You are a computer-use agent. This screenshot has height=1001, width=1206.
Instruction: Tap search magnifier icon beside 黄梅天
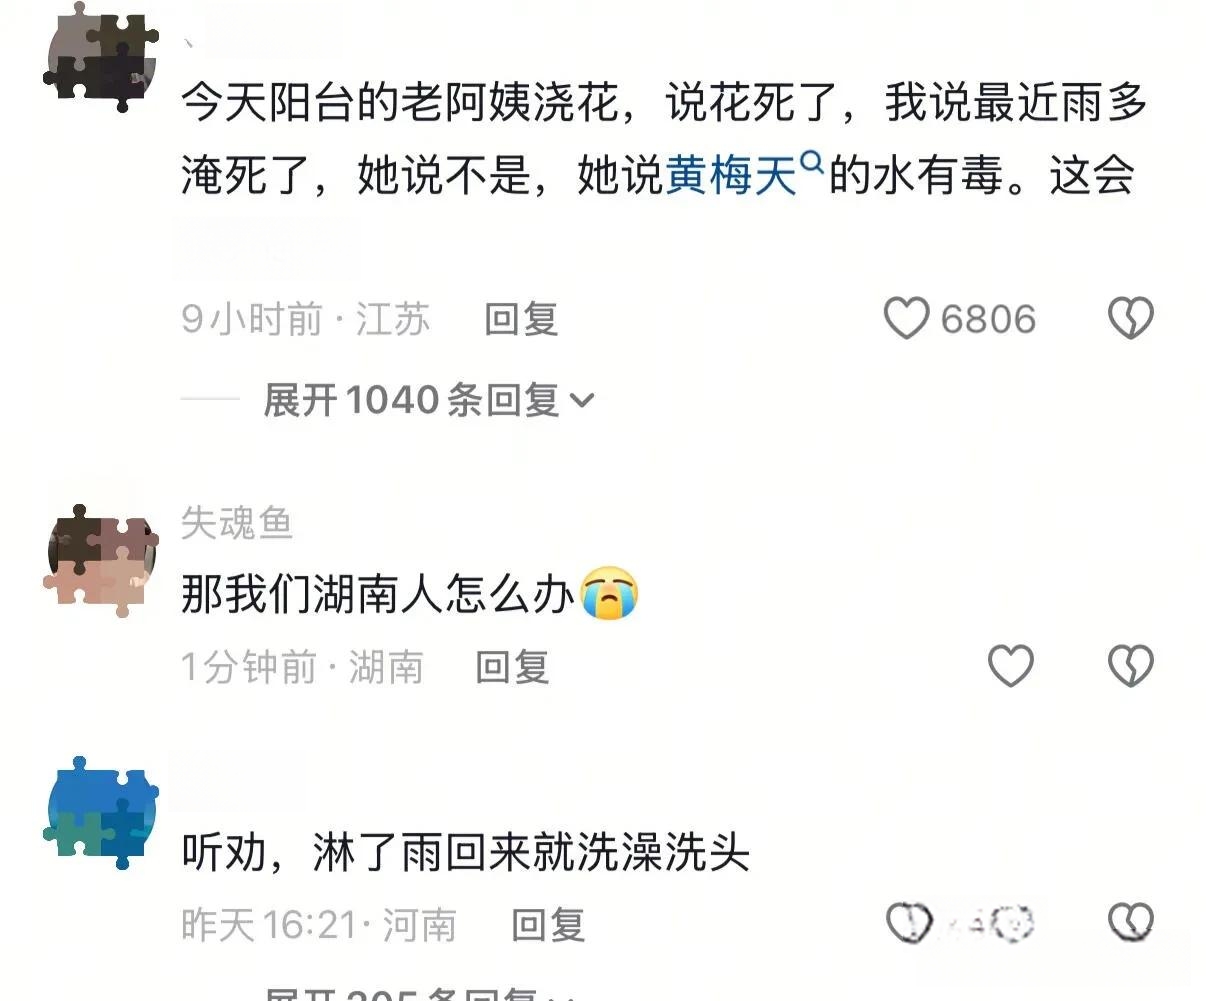[x=812, y=161]
